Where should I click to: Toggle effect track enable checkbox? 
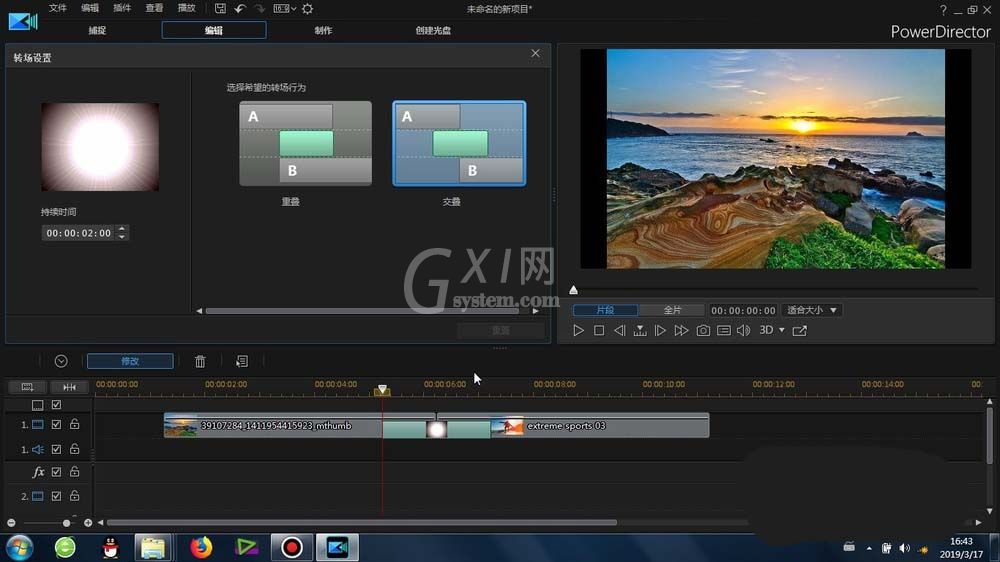(56, 472)
